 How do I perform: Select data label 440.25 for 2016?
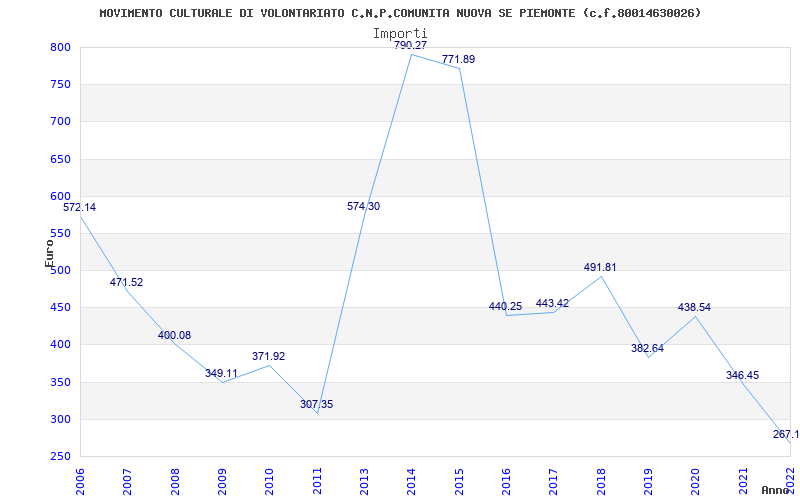pos(505,306)
